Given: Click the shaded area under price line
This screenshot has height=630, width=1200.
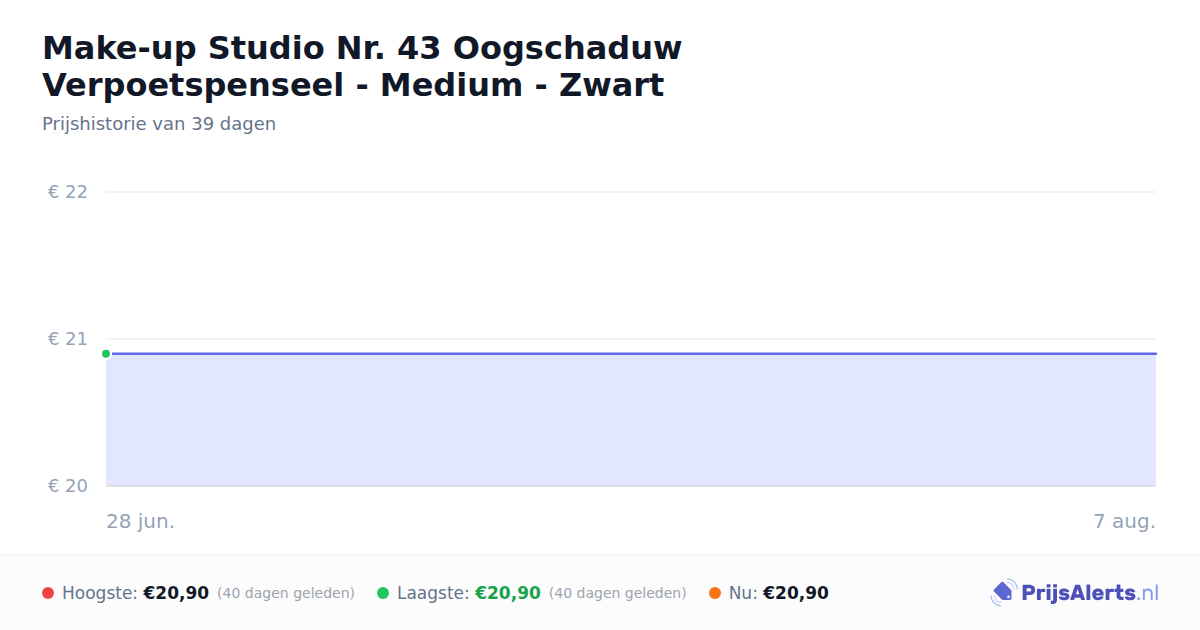Looking at the screenshot, I should [631, 420].
